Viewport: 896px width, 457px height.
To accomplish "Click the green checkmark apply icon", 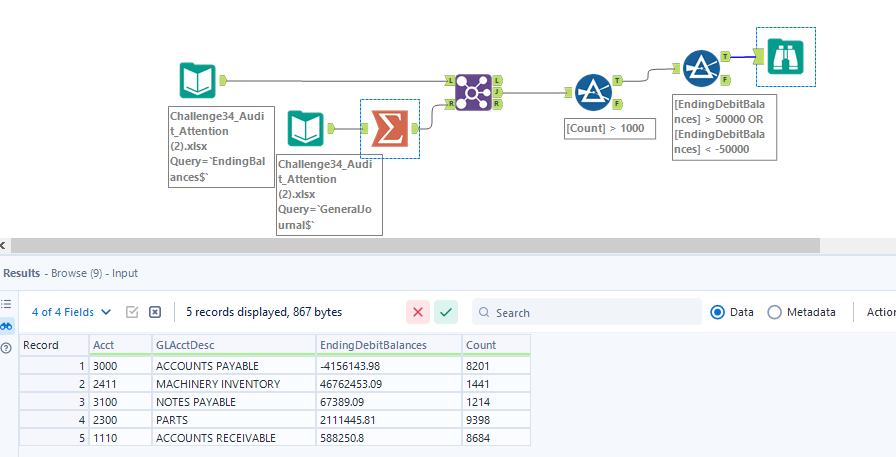I will tap(446, 312).
